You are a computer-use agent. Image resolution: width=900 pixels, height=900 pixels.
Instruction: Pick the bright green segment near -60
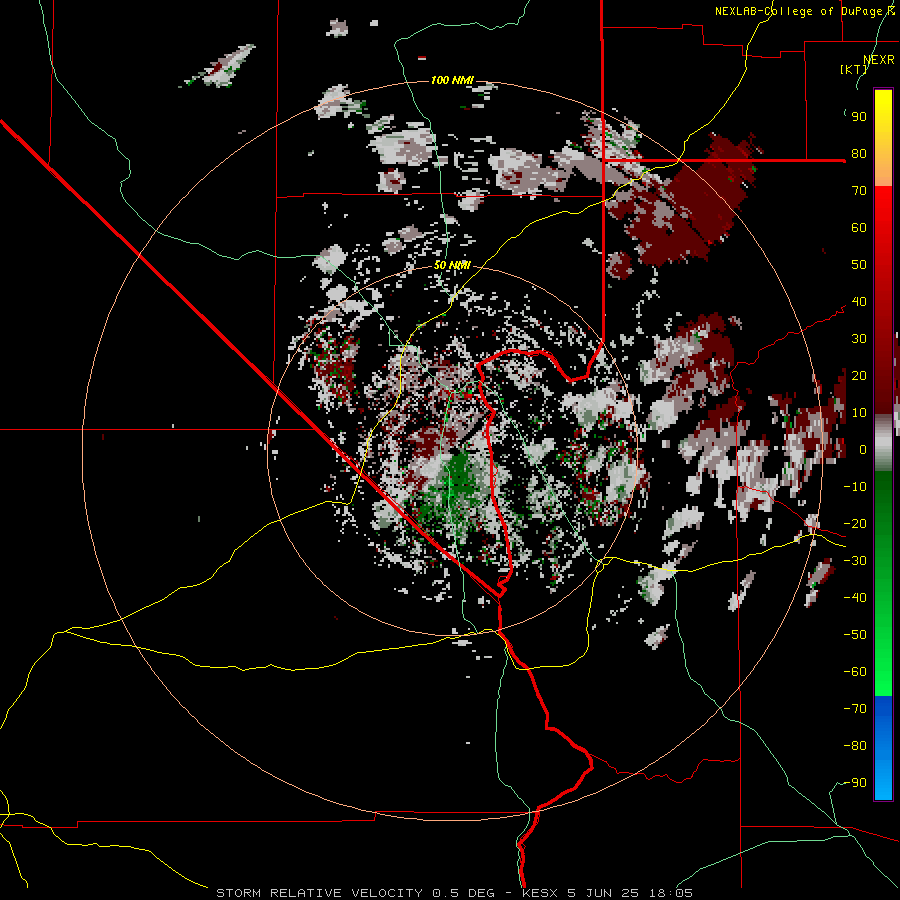(883, 672)
